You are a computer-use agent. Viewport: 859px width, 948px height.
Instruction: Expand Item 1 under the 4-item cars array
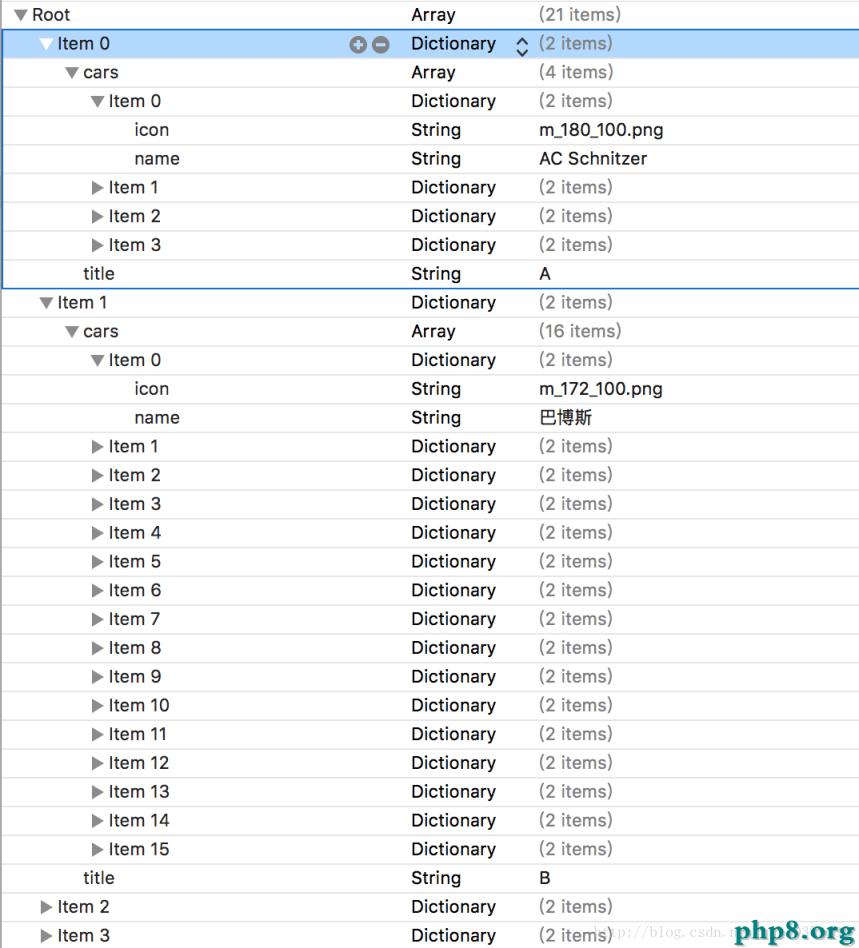(97, 188)
